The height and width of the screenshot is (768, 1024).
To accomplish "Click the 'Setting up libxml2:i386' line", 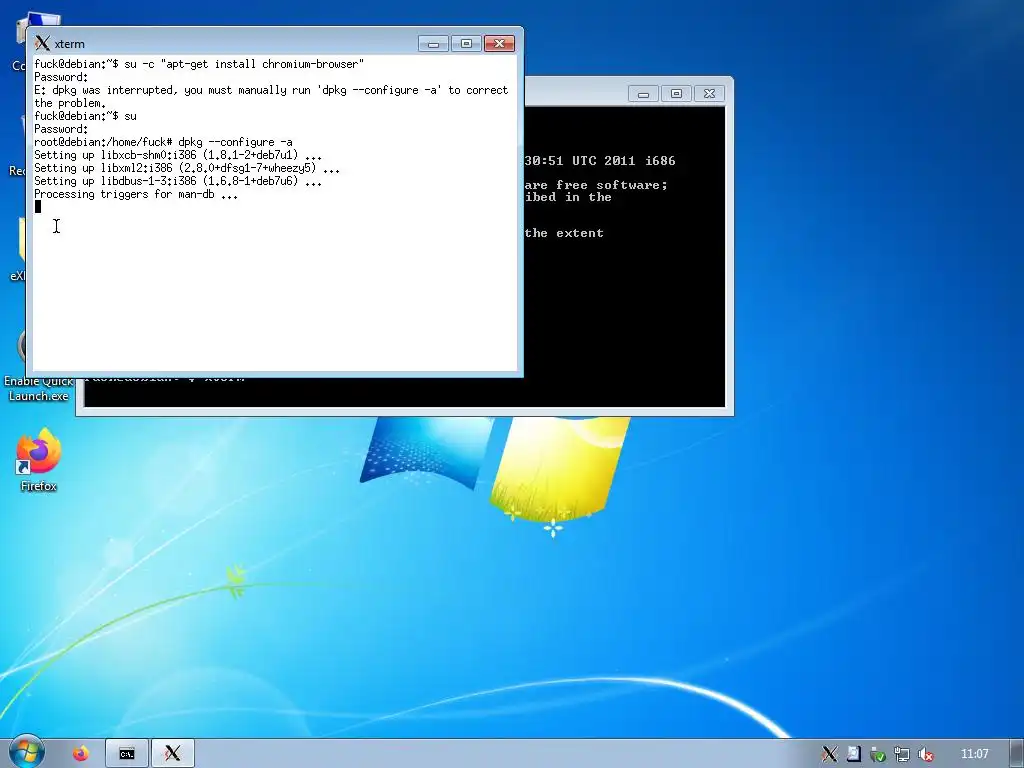I will point(187,168).
